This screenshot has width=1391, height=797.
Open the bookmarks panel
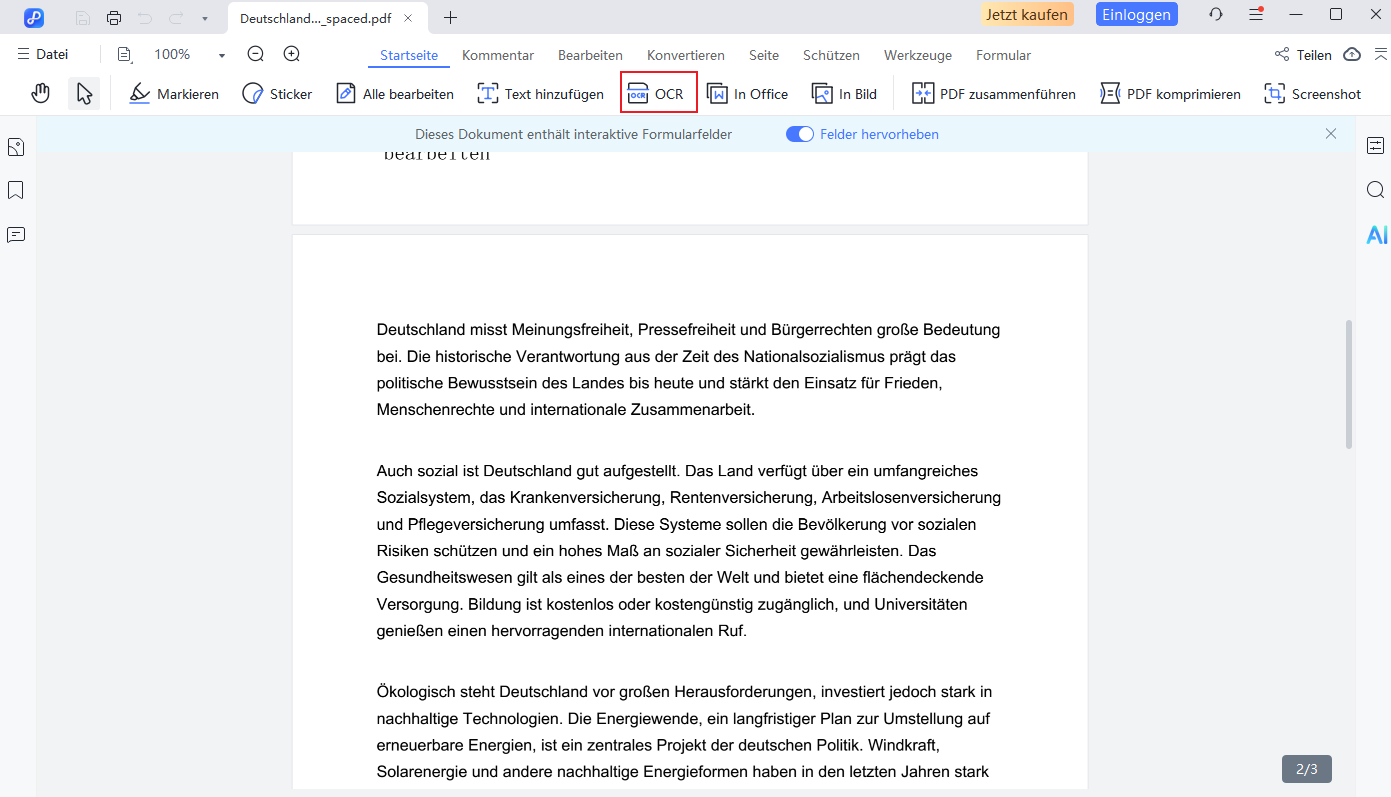click(x=16, y=190)
